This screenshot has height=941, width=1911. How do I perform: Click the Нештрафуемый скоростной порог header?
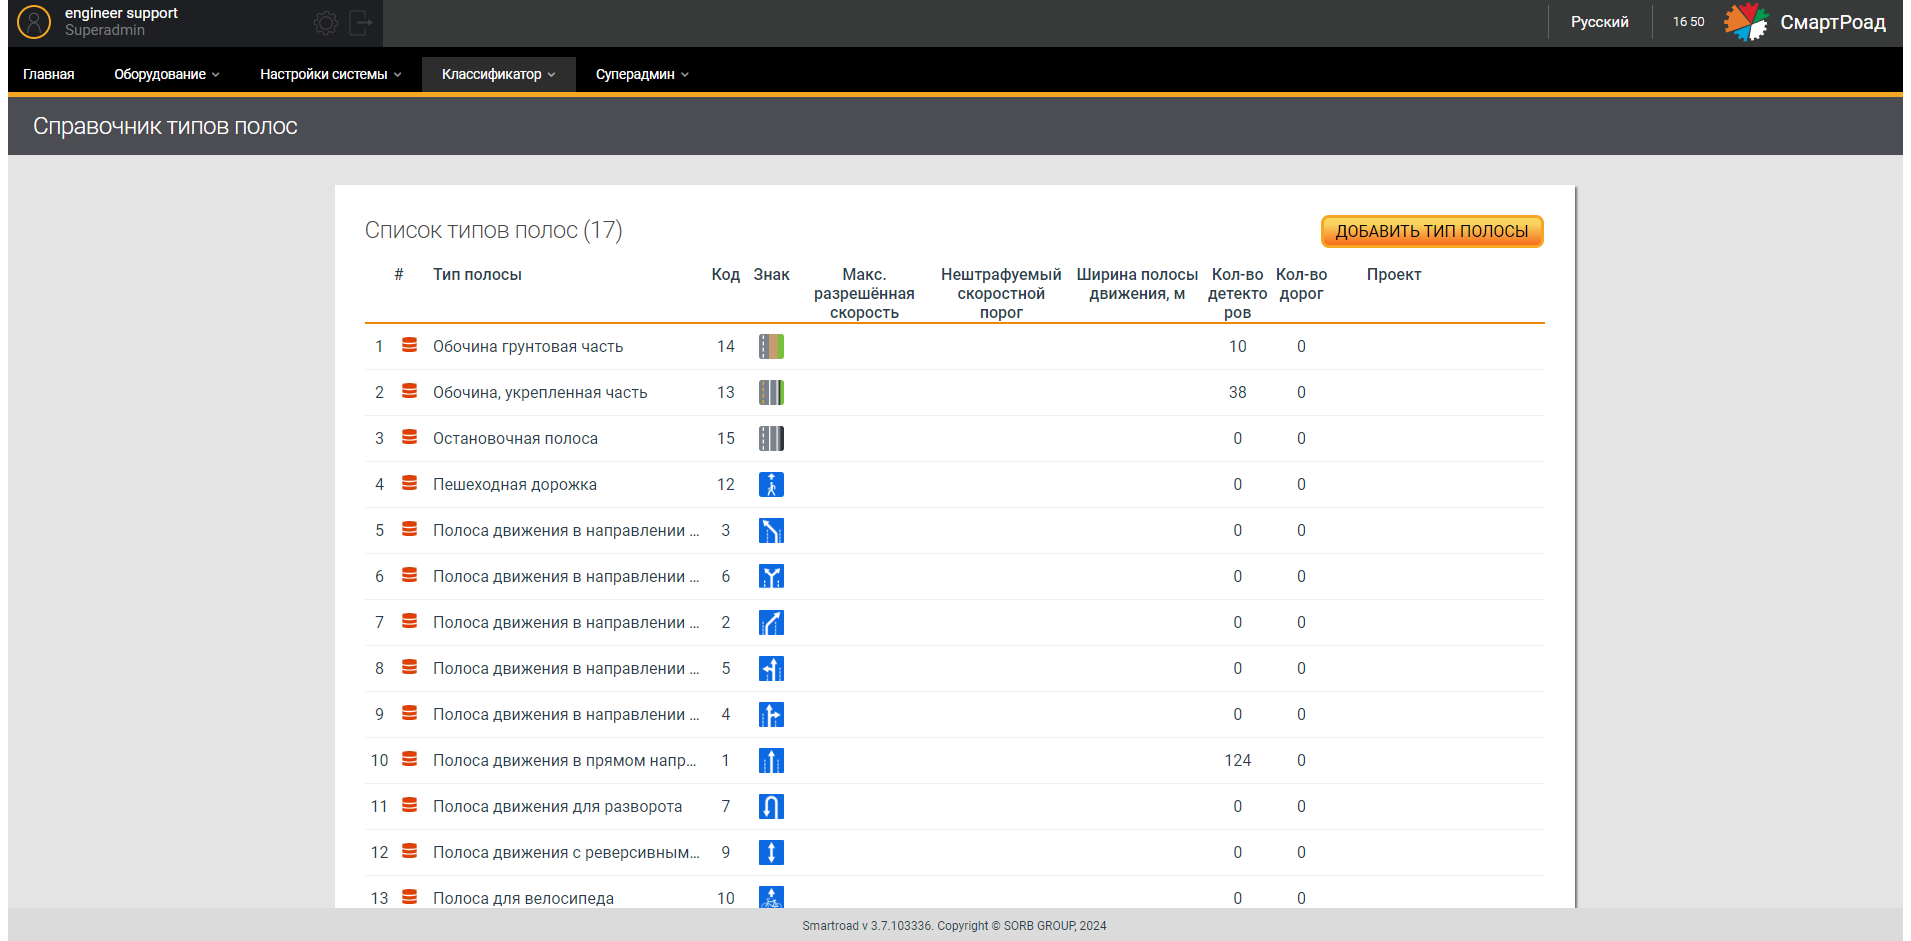1001,293
